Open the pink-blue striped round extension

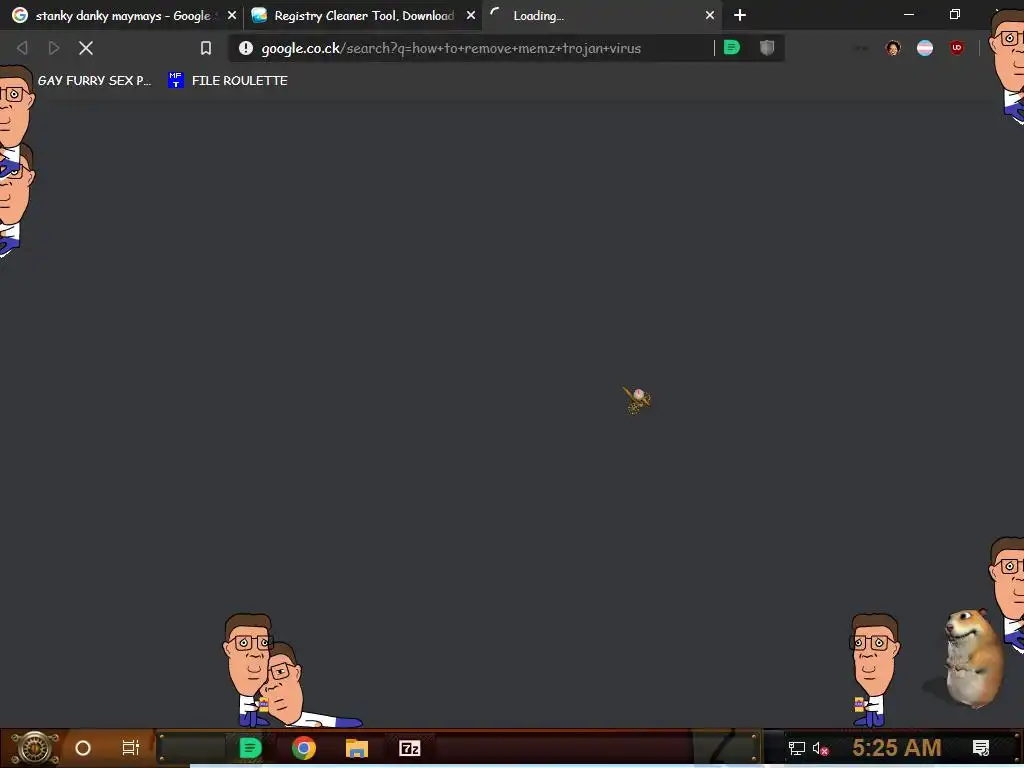pos(925,48)
